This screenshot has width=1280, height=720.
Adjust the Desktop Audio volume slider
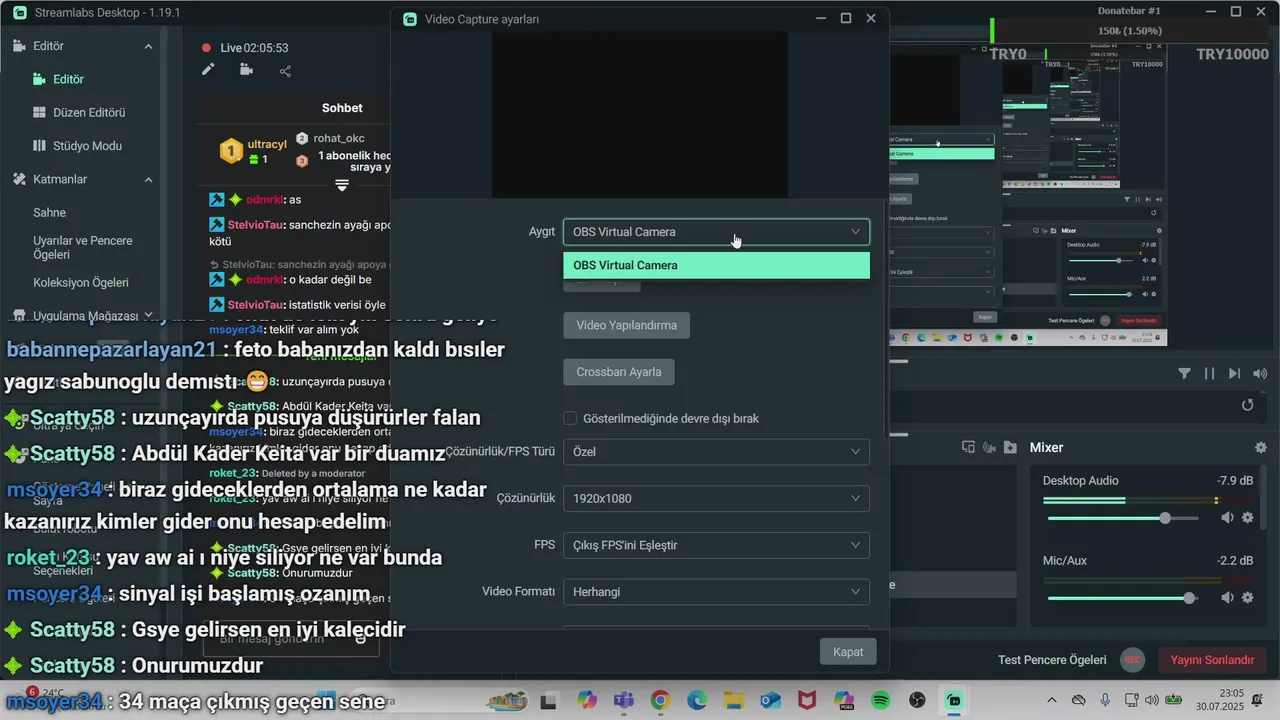coord(1122,518)
